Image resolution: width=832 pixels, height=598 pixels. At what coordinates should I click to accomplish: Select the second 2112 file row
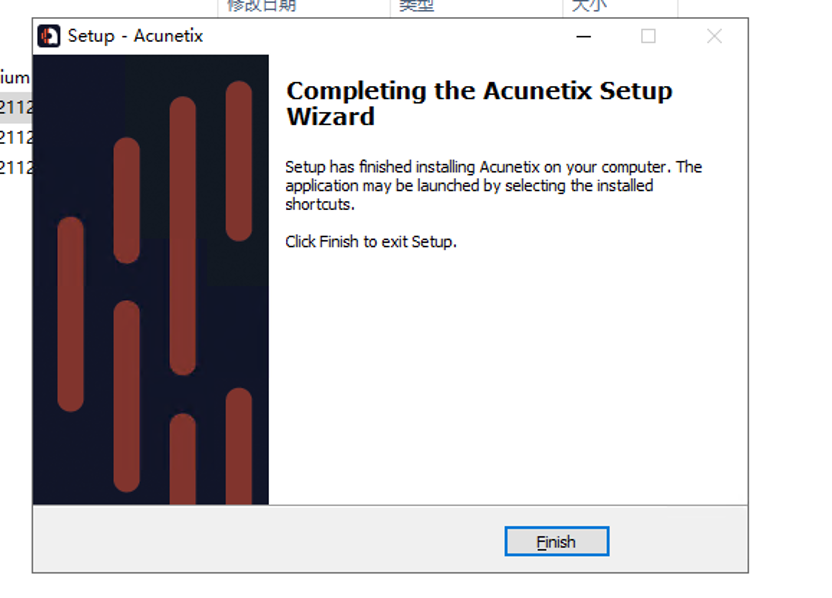pos(16,138)
